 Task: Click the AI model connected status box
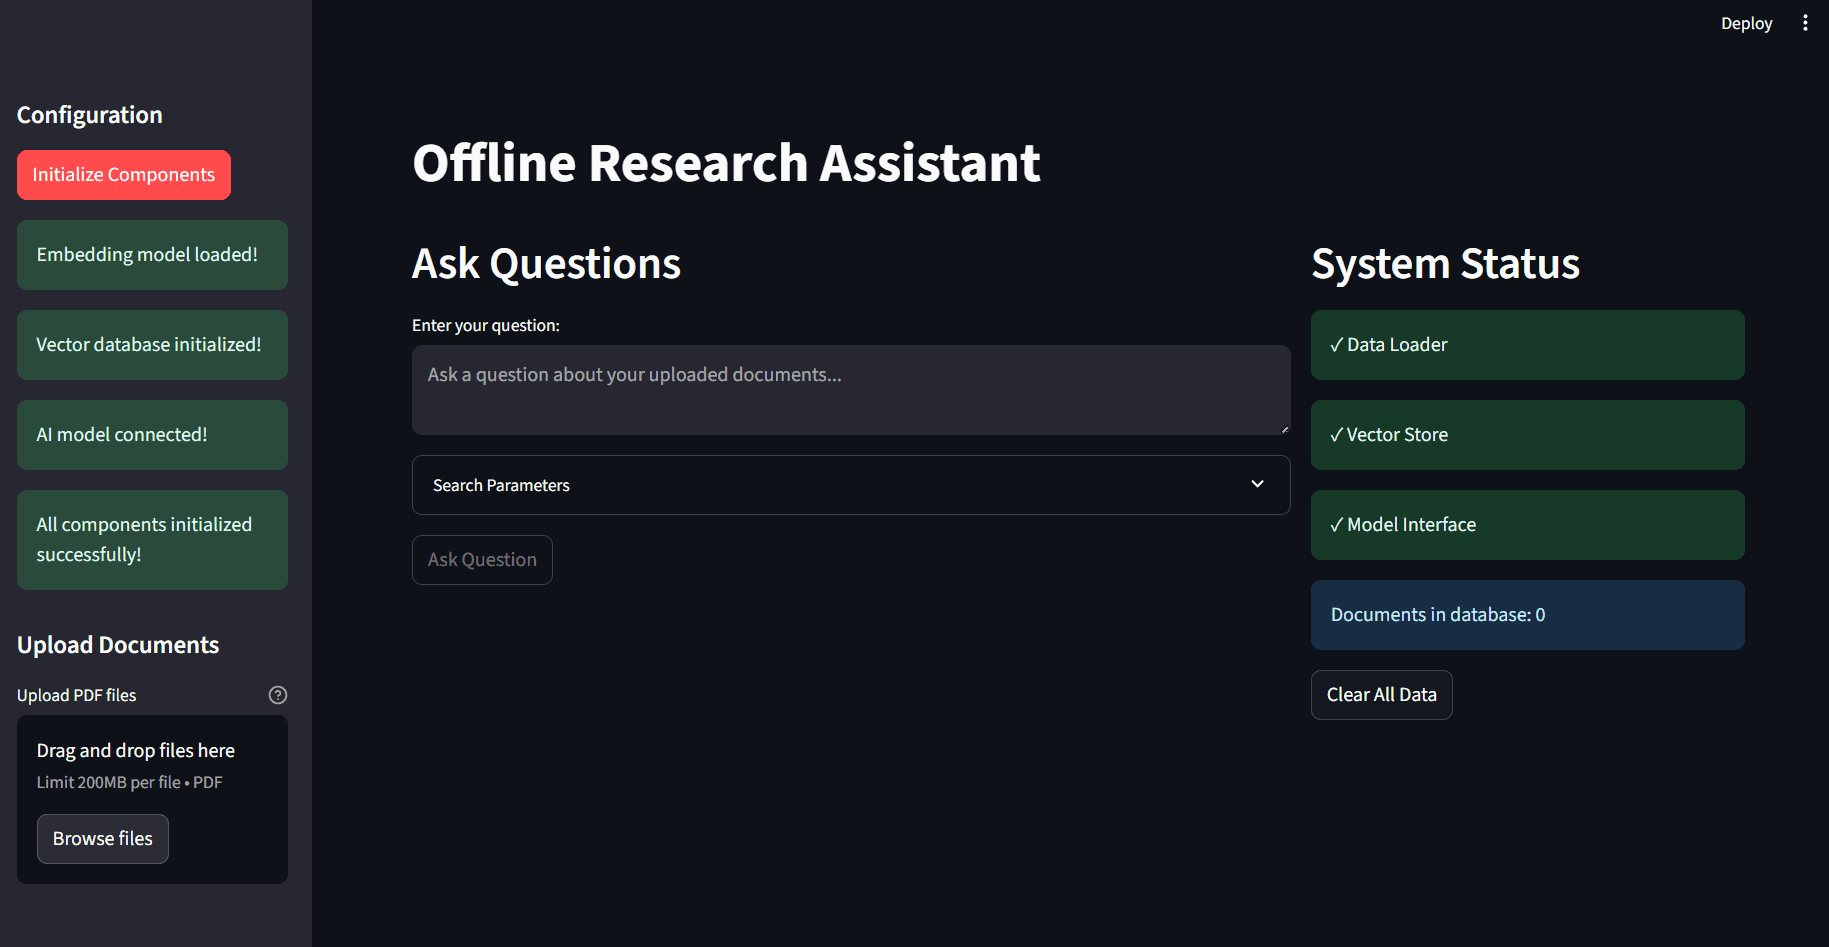(151, 434)
